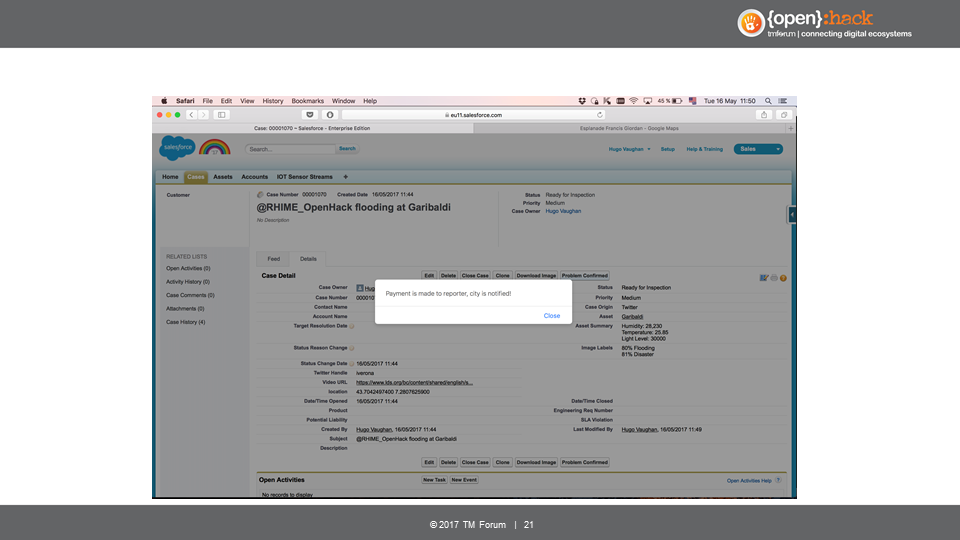Open the Video URL link
The width and height of the screenshot is (960, 540).
(414, 383)
